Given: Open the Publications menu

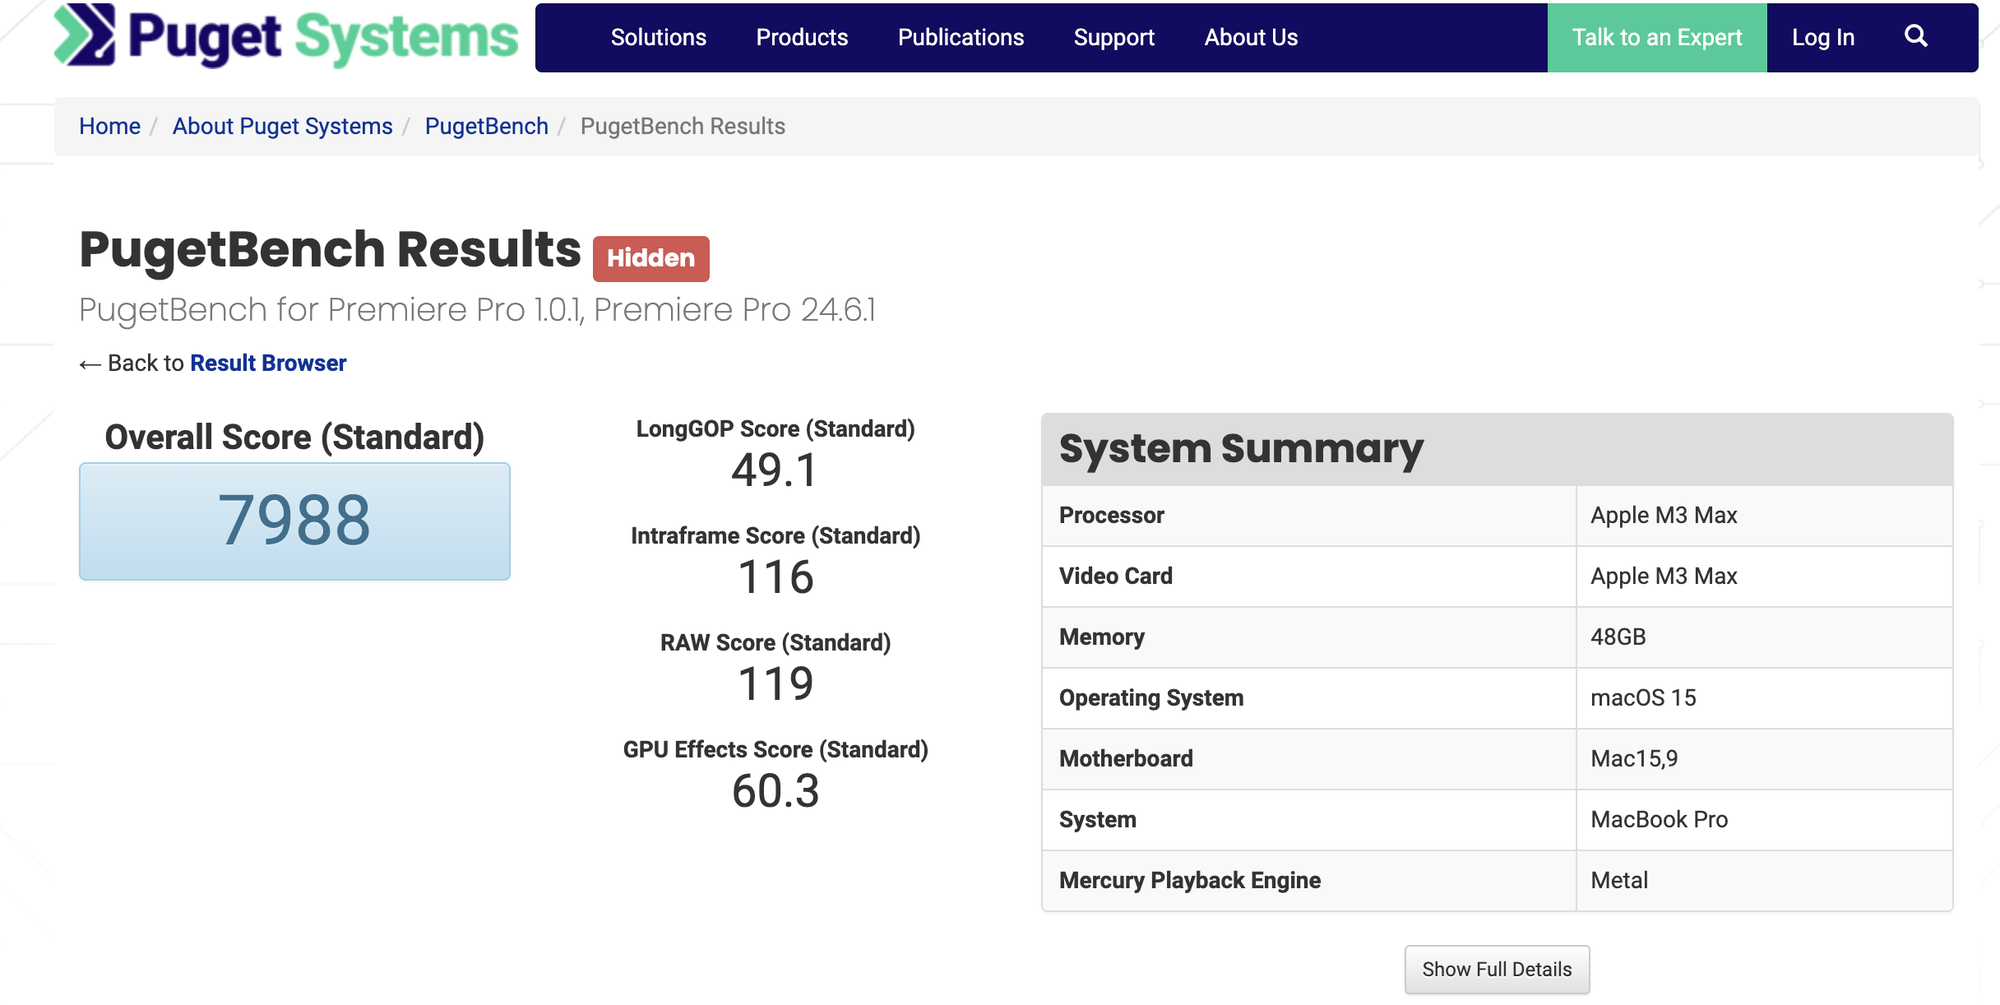Looking at the screenshot, I should click(x=961, y=38).
